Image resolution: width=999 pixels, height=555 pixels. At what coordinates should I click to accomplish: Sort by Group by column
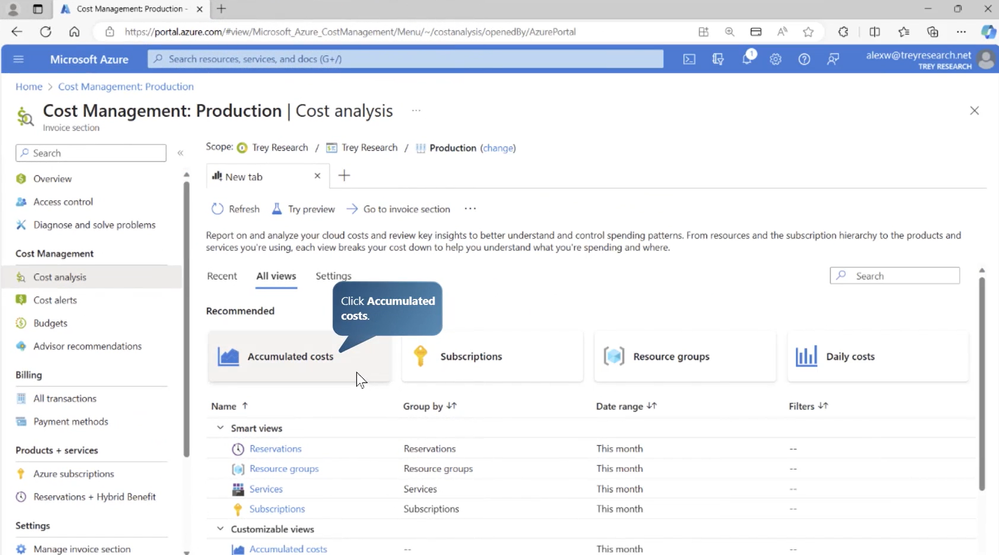click(x=430, y=406)
